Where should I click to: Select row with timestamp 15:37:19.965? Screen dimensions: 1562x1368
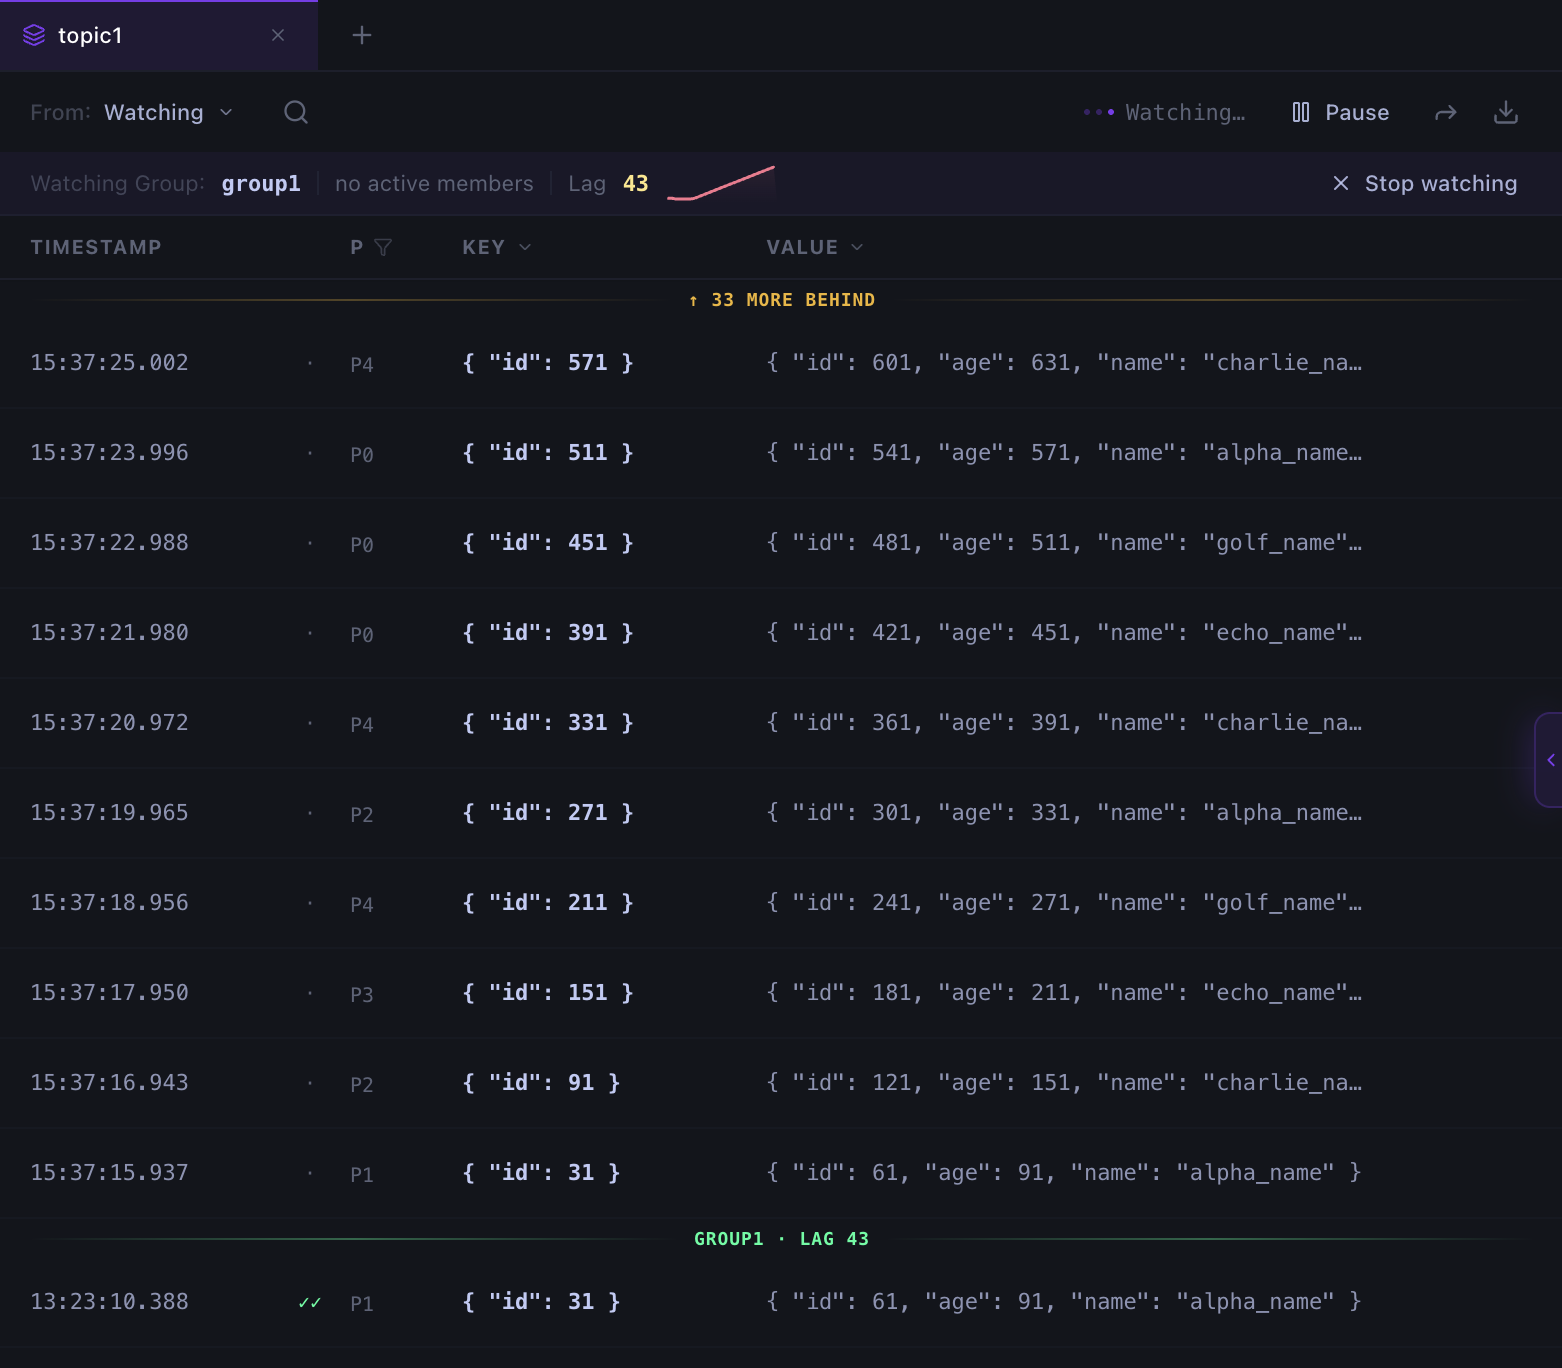pos(781,813)
